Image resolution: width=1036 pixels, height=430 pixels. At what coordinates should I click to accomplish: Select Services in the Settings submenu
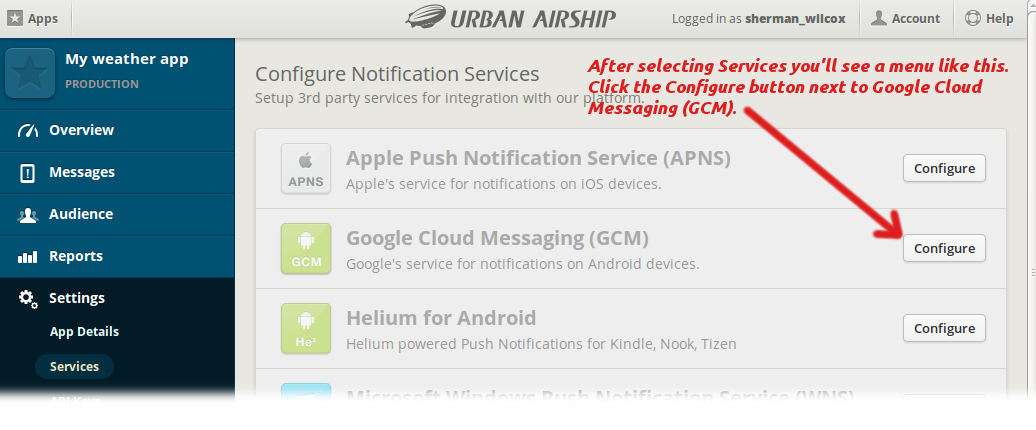pos(74,367)
